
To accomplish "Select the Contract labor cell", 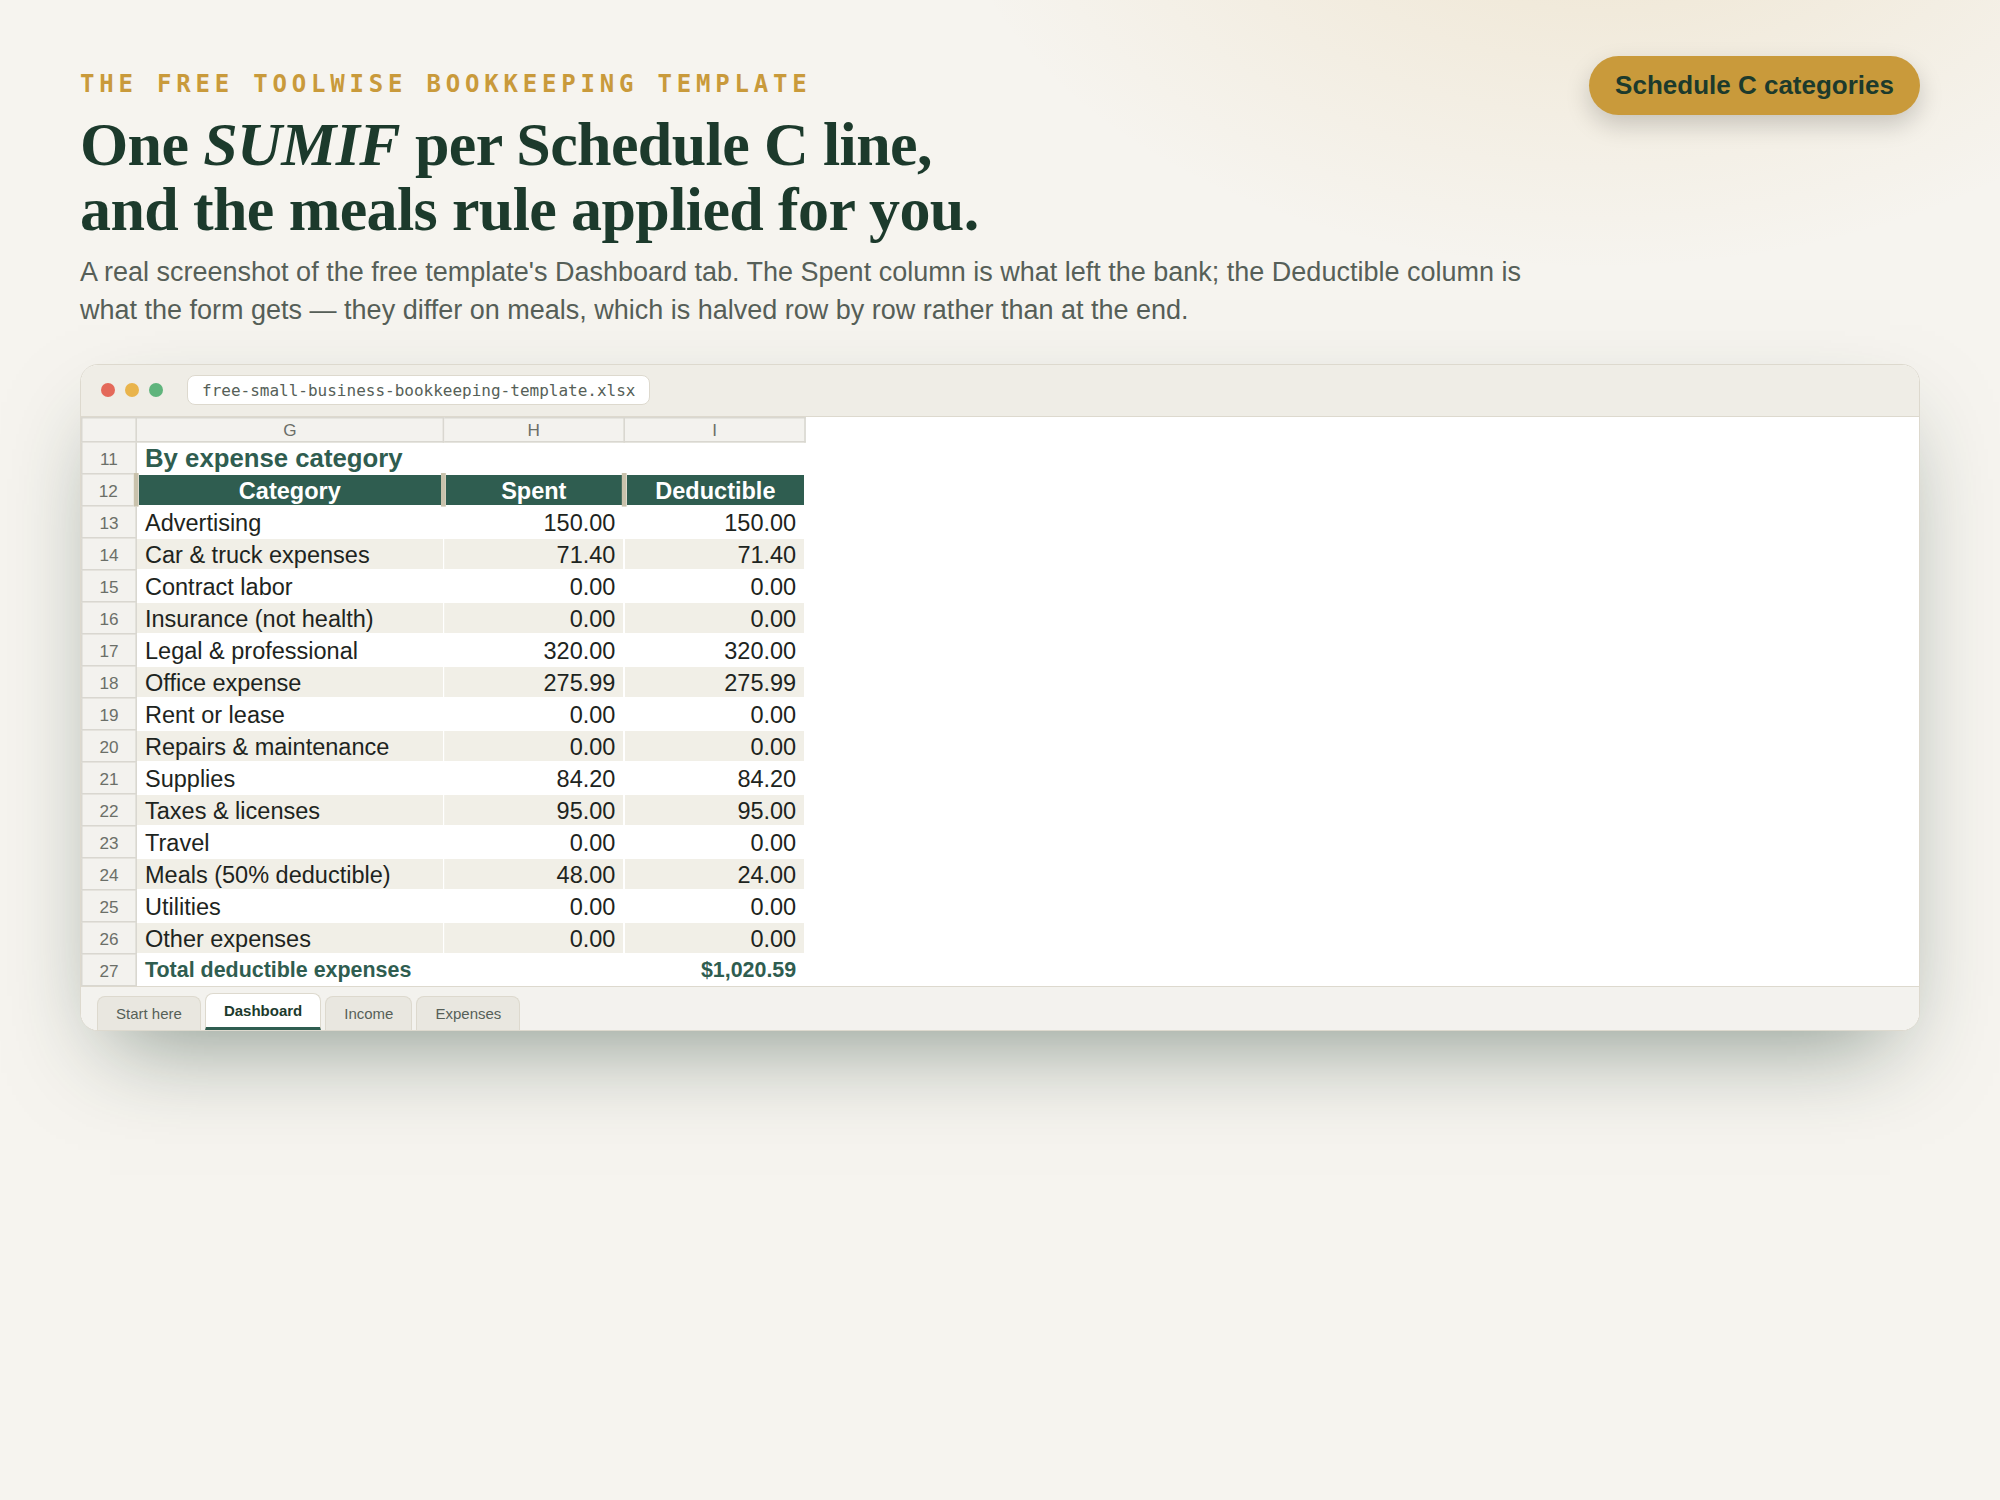I will pyautogui.click(x=290, y=587).
